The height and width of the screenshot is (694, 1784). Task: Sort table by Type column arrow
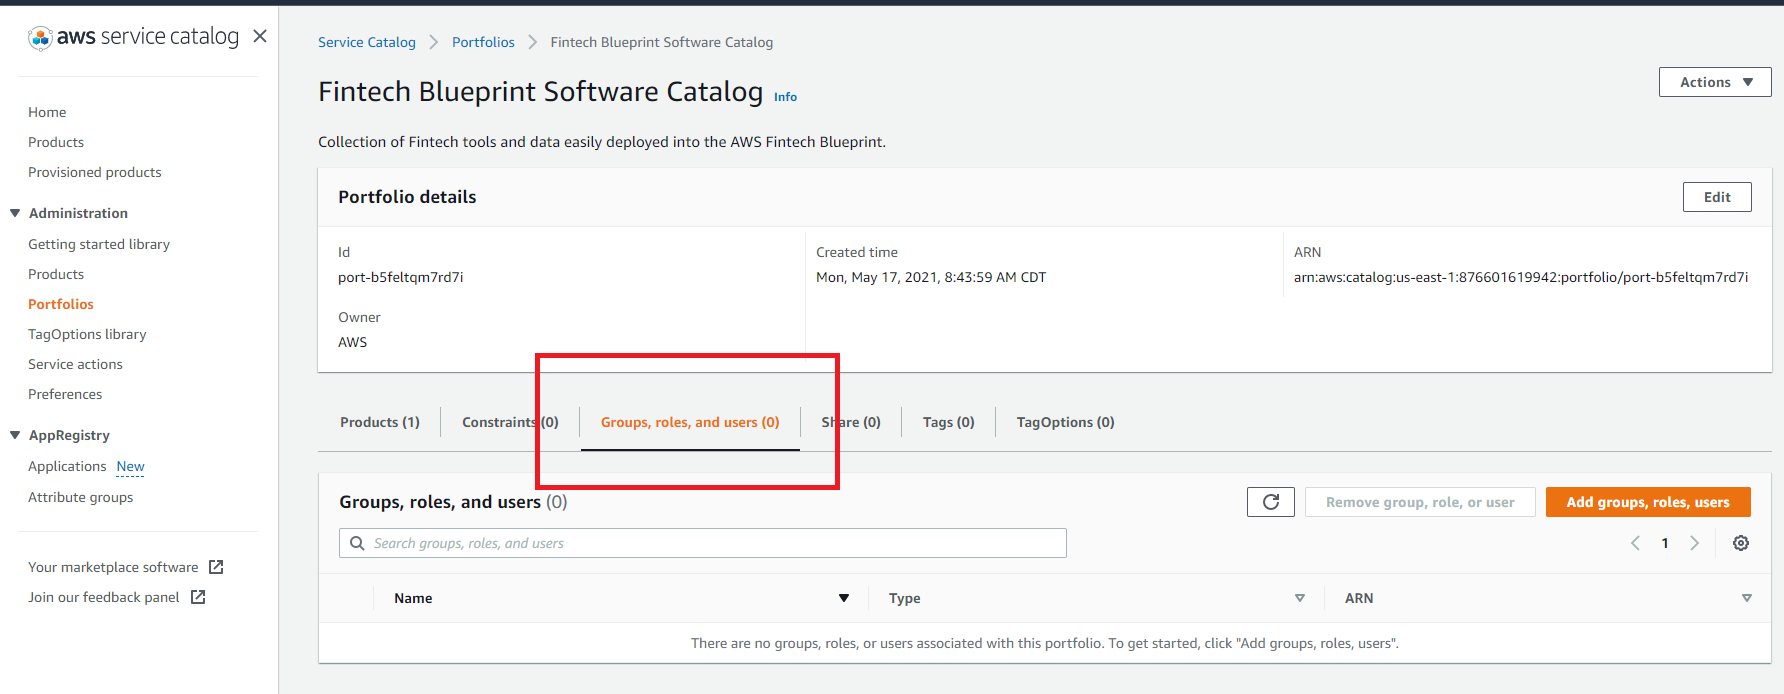1300,598
